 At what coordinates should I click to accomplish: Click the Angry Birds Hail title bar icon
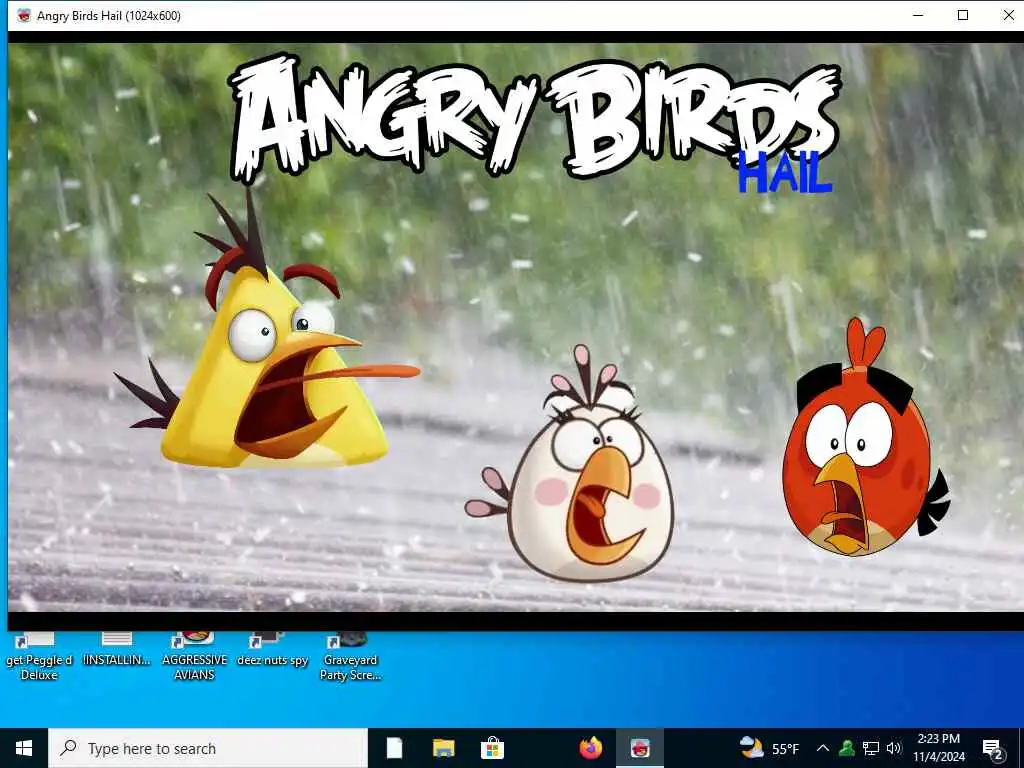(x=24, y=15)
